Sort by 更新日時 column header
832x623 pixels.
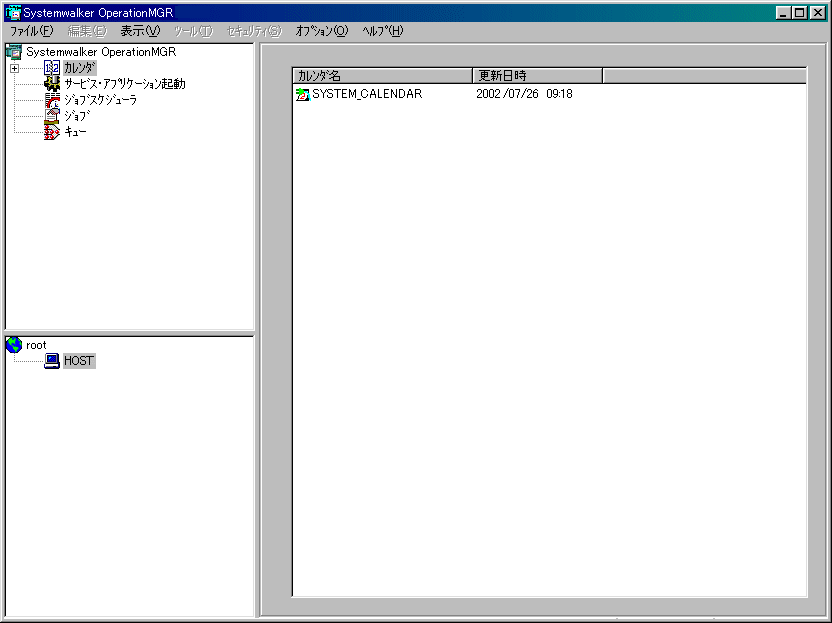click(x=538, y=76)
